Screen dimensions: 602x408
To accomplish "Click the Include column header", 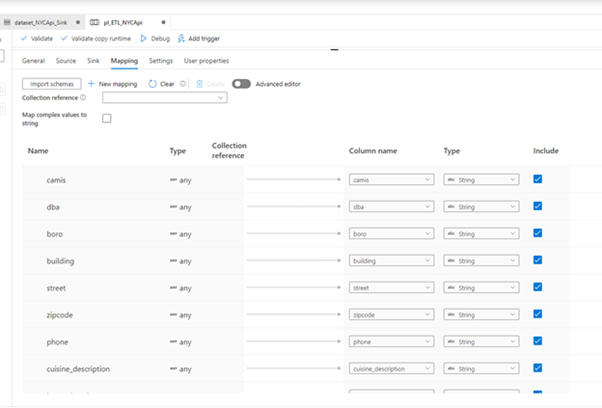I will pyautogui.click(x=546, y=151).
